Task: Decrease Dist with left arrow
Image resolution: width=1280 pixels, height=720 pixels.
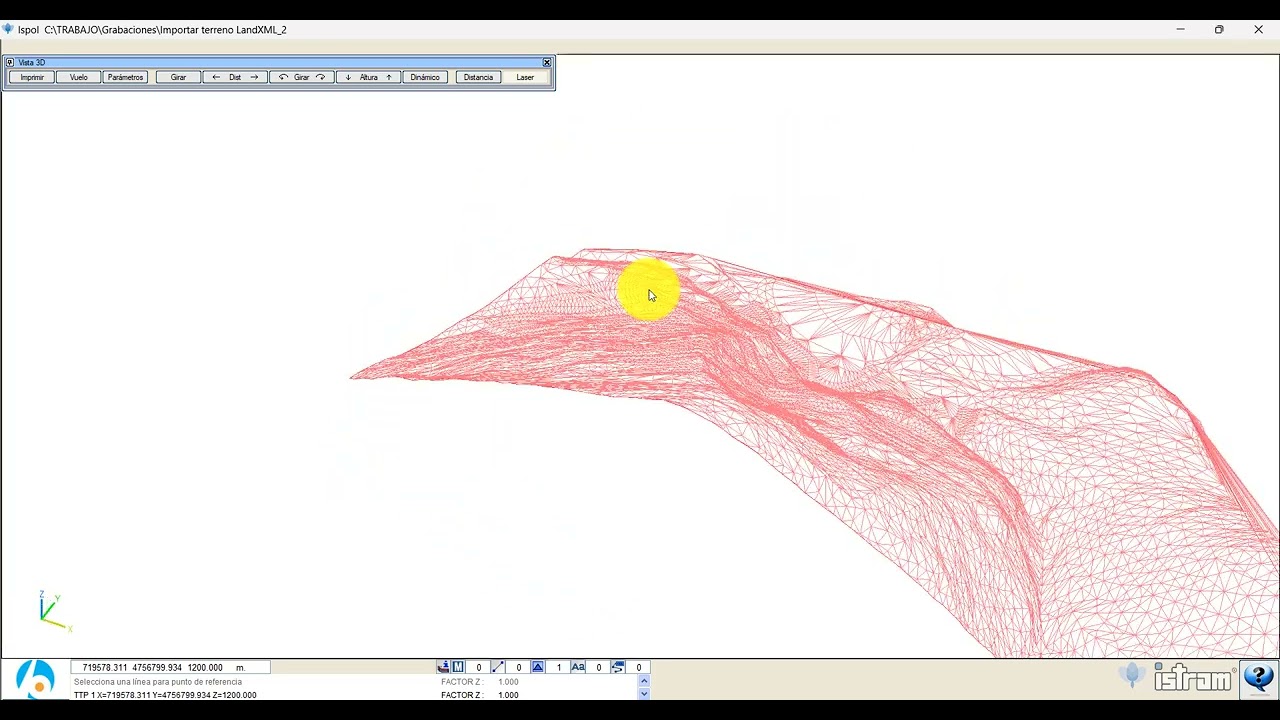Action: point(216,77)
